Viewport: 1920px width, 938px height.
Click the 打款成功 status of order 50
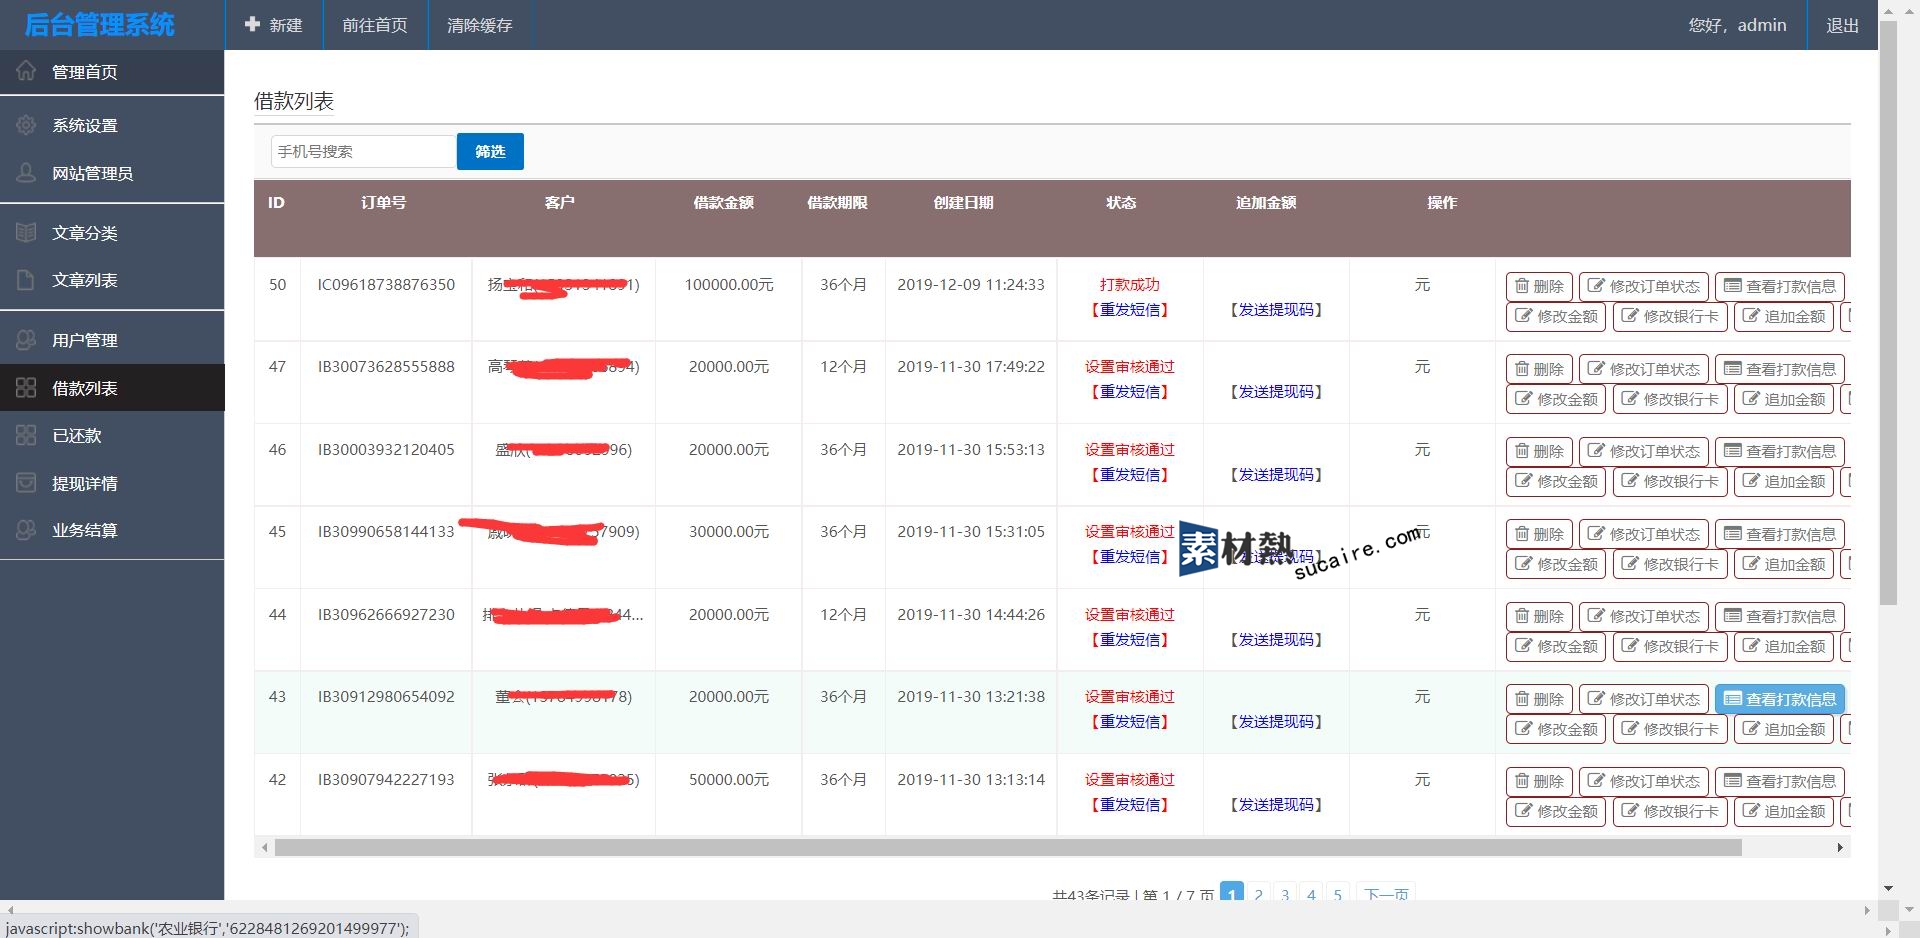[1130, 285]
